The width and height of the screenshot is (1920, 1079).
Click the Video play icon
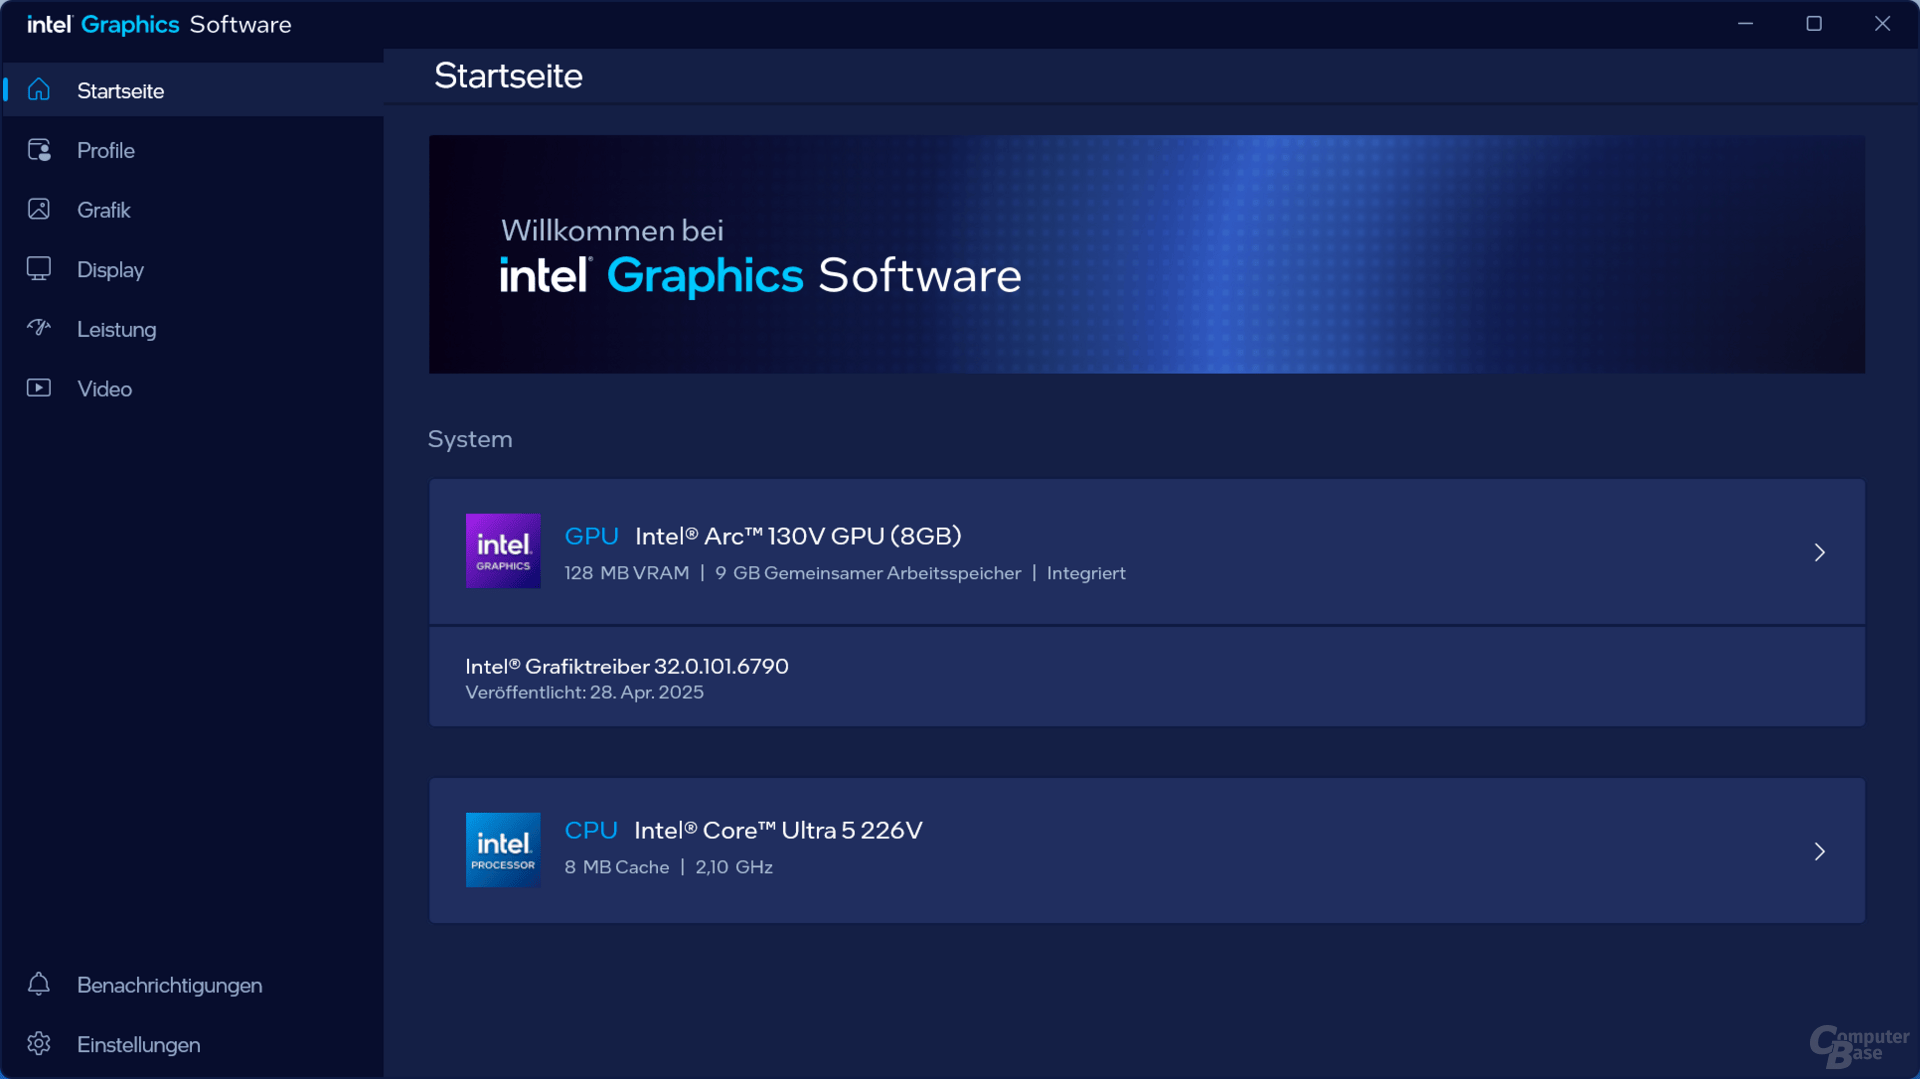[x=39, y=388]
